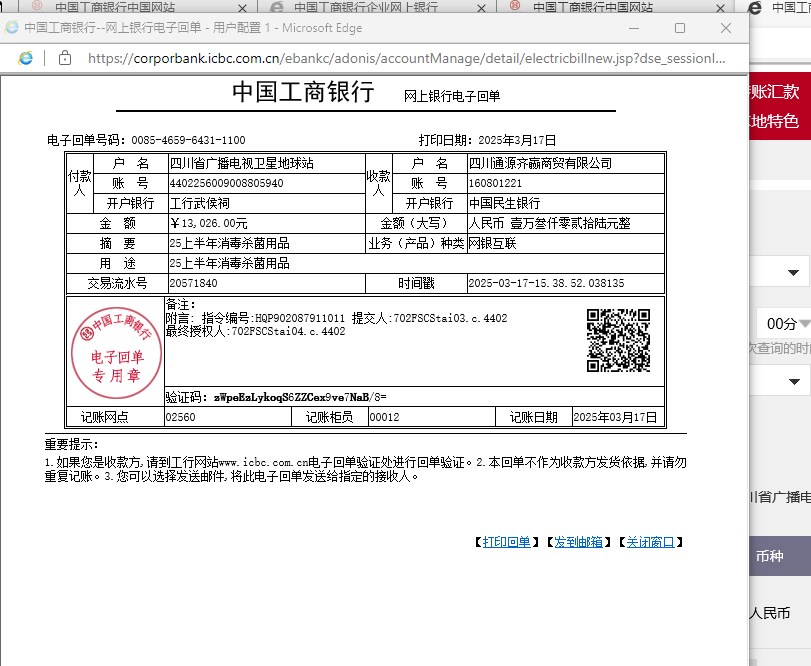Select payee account number 160801221
This screenshot has height=666, width=811.
[495, 183]
